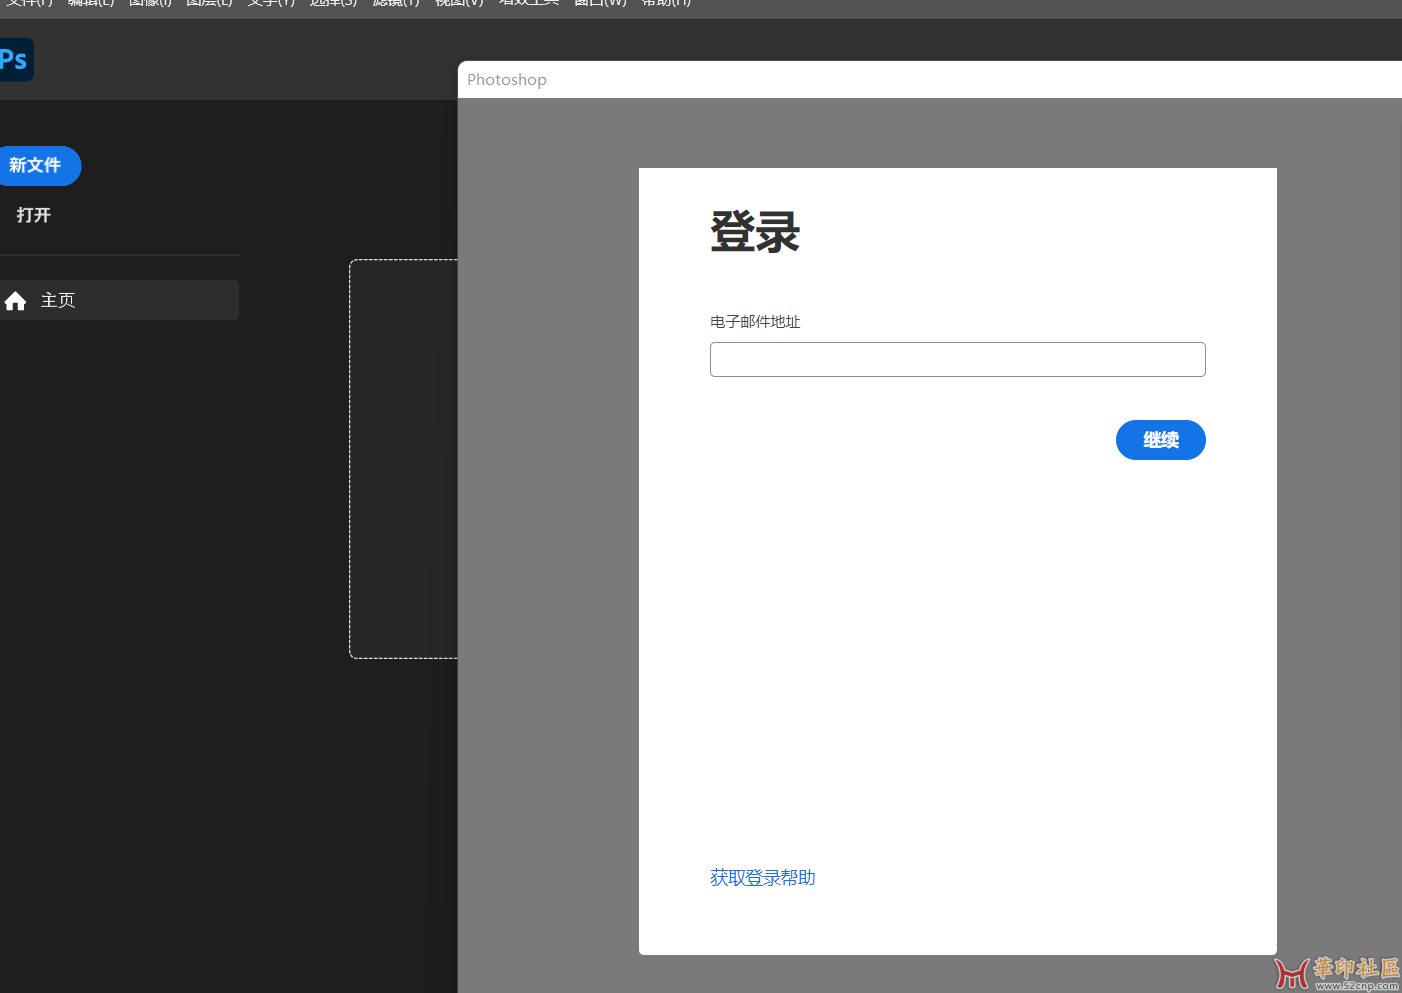Click the home icon beside 主页
The image size is (1402, 993).
(x=15, y=301)
